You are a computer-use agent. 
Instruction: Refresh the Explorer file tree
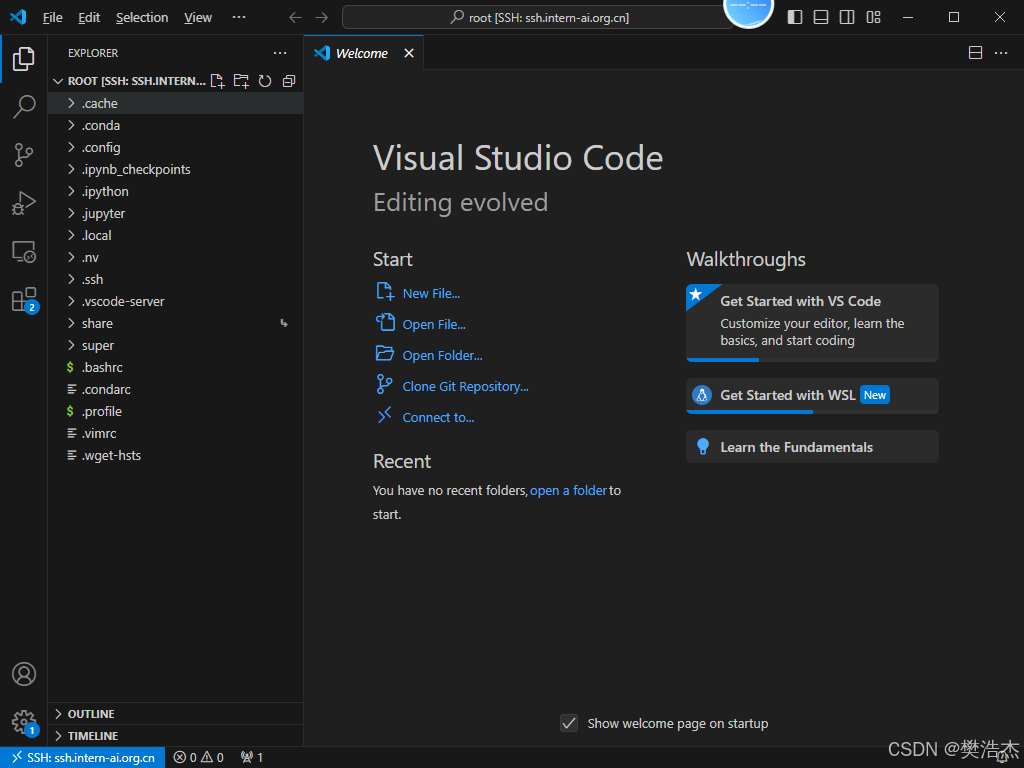point(264,81)
